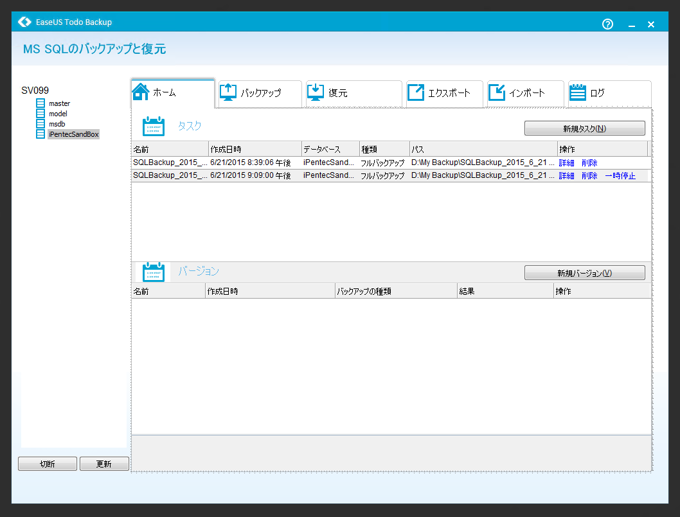Click the upload monitor icon on バックアップ tab
The width and height of the screenshot is (680, 517).
(x=228, y=92)
